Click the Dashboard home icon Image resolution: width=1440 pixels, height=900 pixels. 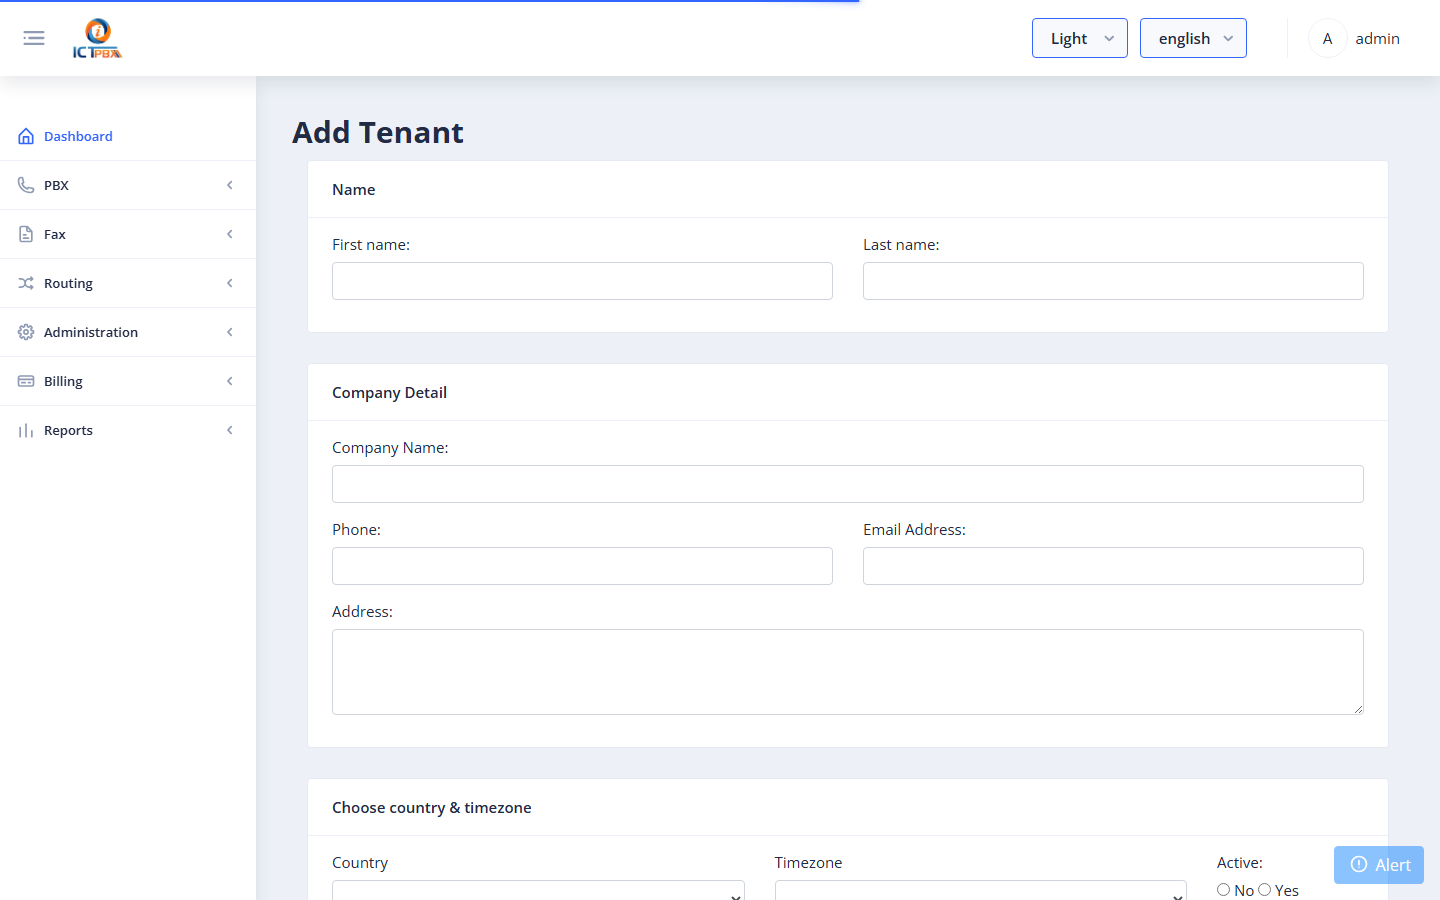pyautogui.click(x=26, y=136)
